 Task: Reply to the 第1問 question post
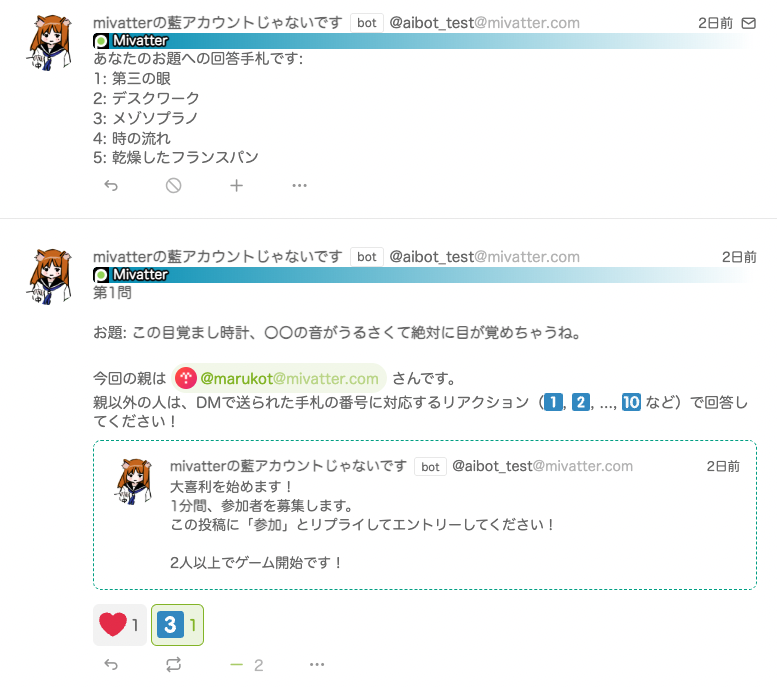point(111,664)
